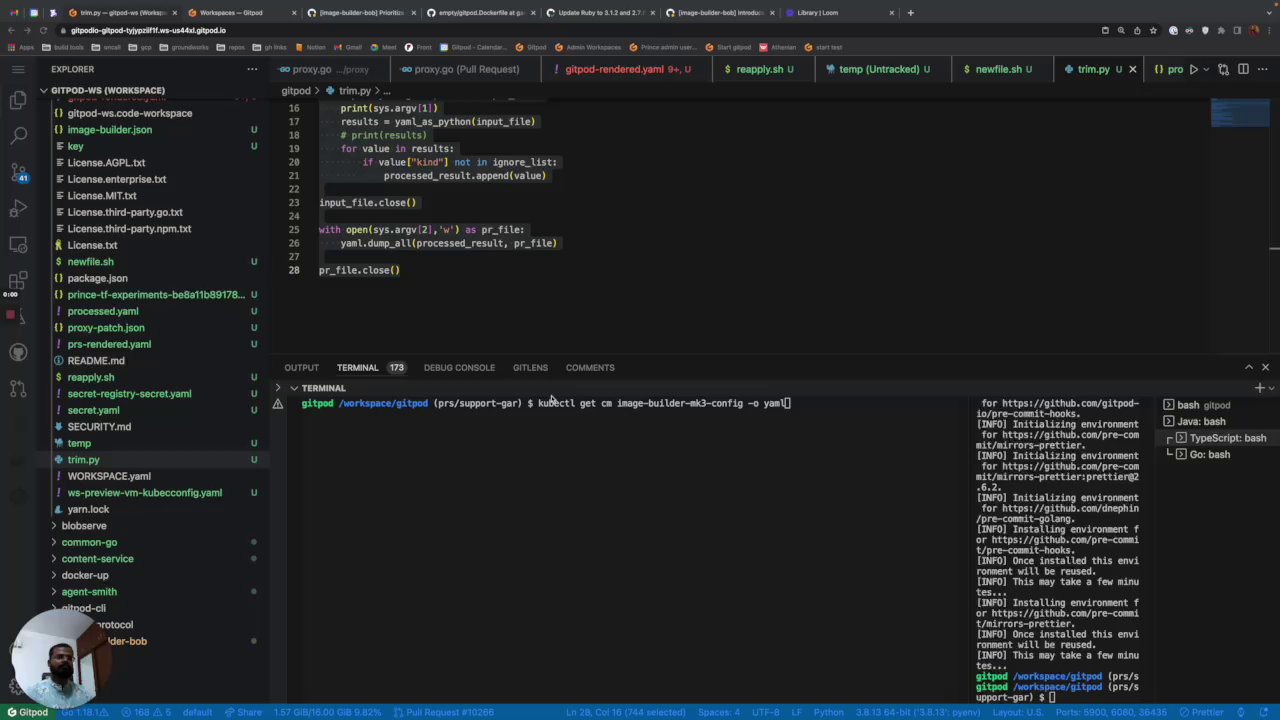Open browser extensions puzzle icon

1221,30
